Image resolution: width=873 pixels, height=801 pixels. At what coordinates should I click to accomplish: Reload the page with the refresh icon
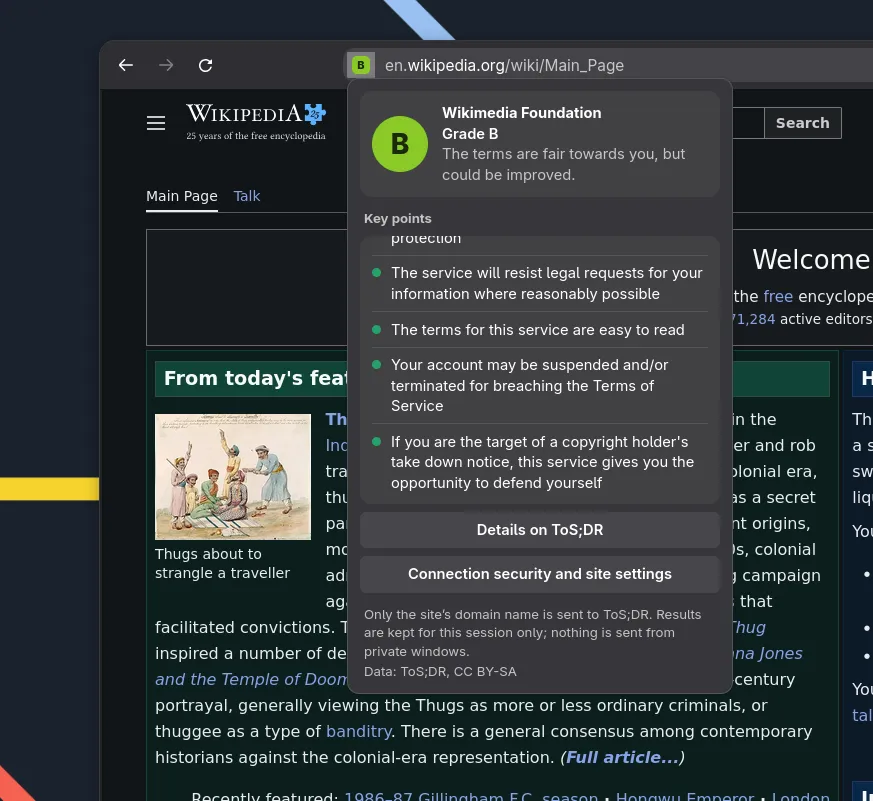(x=205, y=65)
